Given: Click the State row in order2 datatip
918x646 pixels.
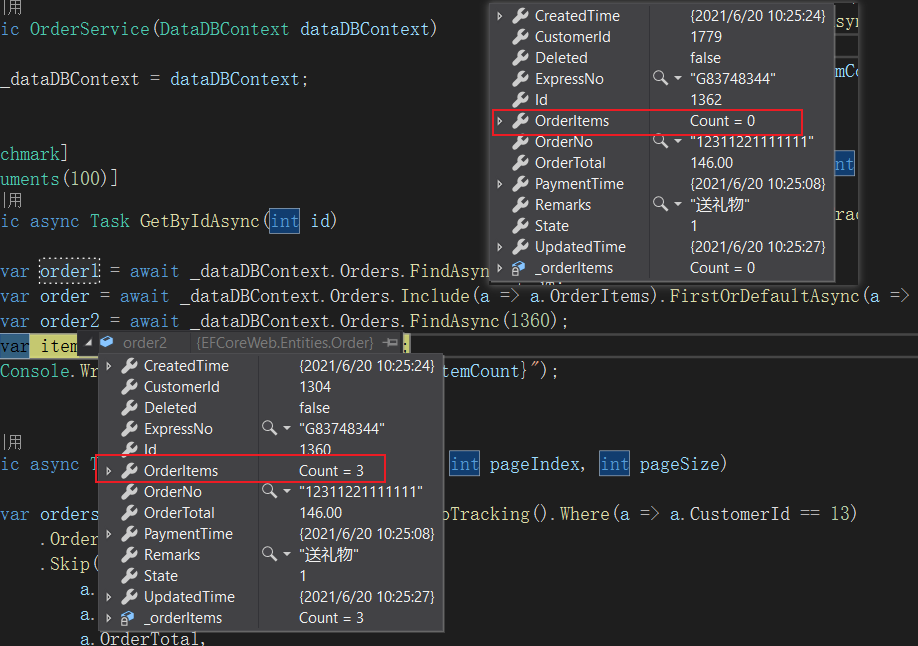Looking at the screenshot, I should 160,576.
